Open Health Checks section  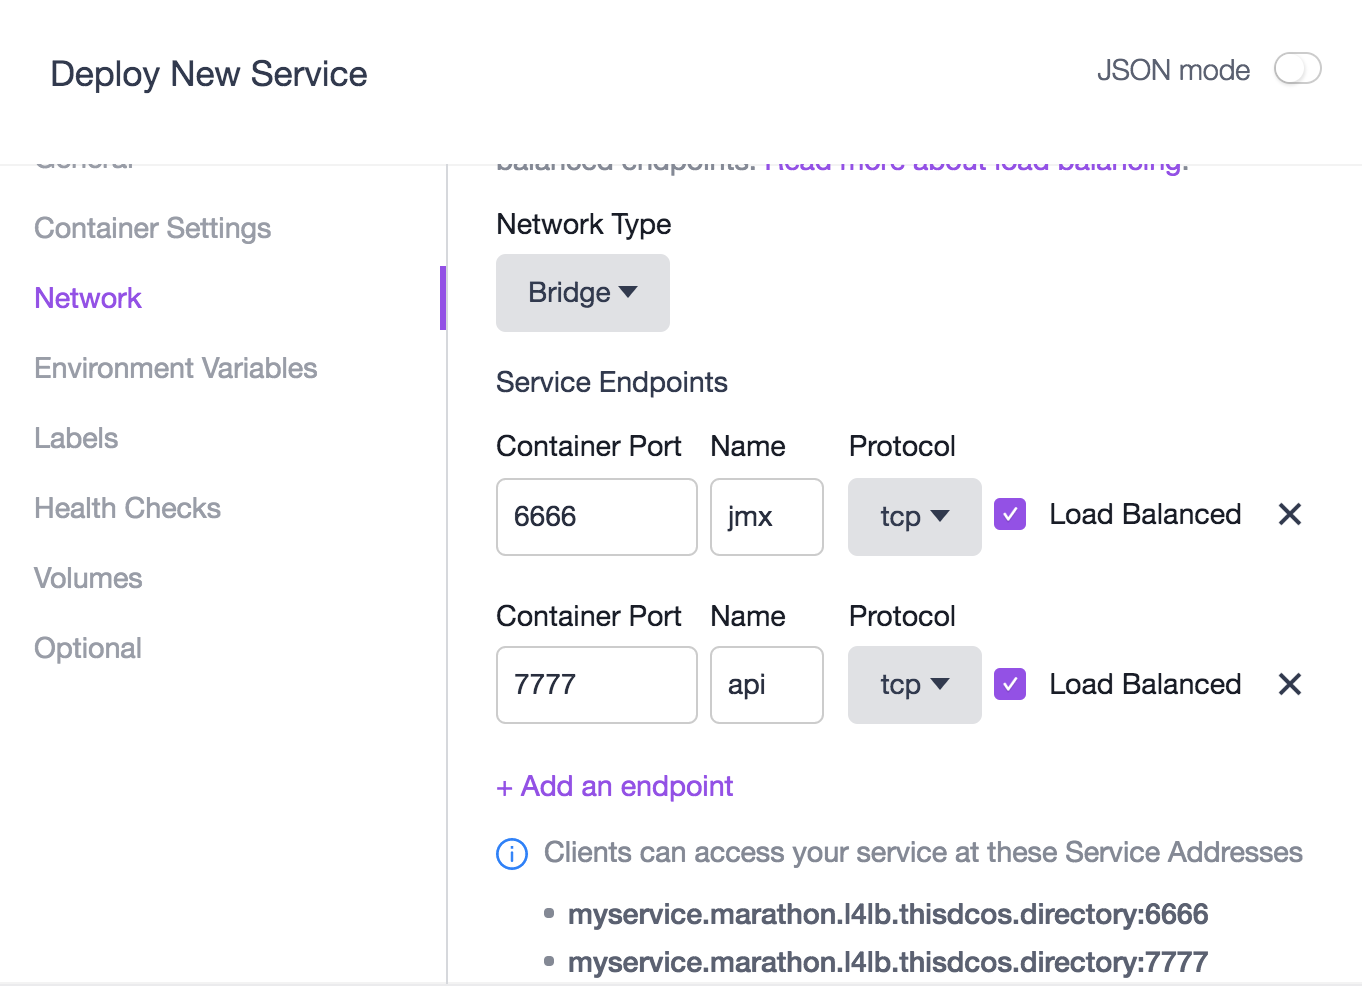pos(127,508)
